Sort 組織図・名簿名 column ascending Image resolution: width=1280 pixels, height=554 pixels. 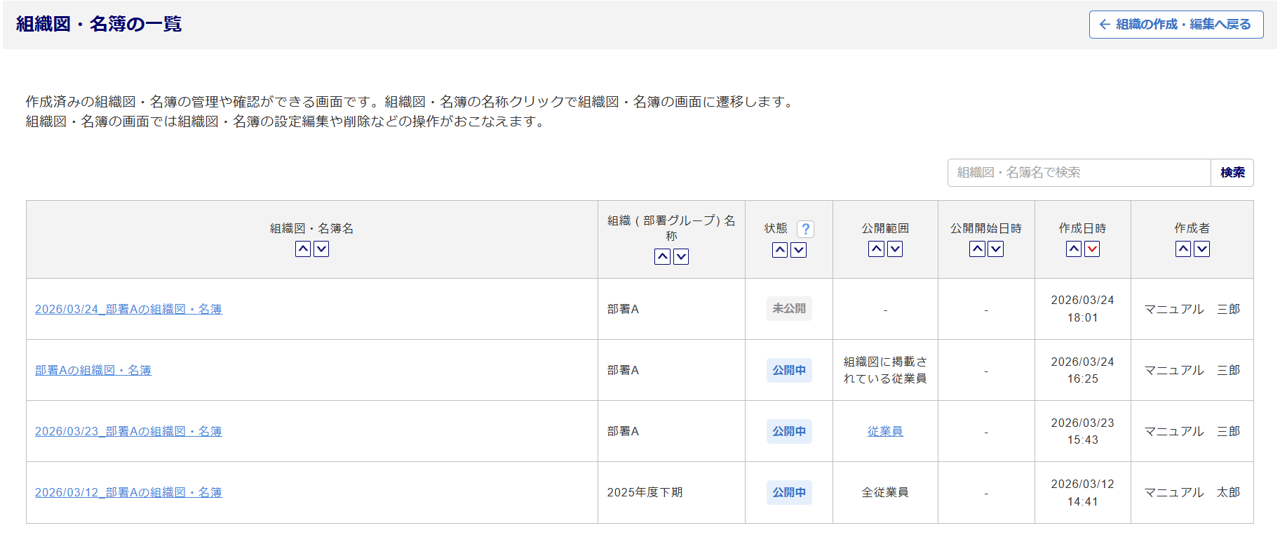click(303, 249)
